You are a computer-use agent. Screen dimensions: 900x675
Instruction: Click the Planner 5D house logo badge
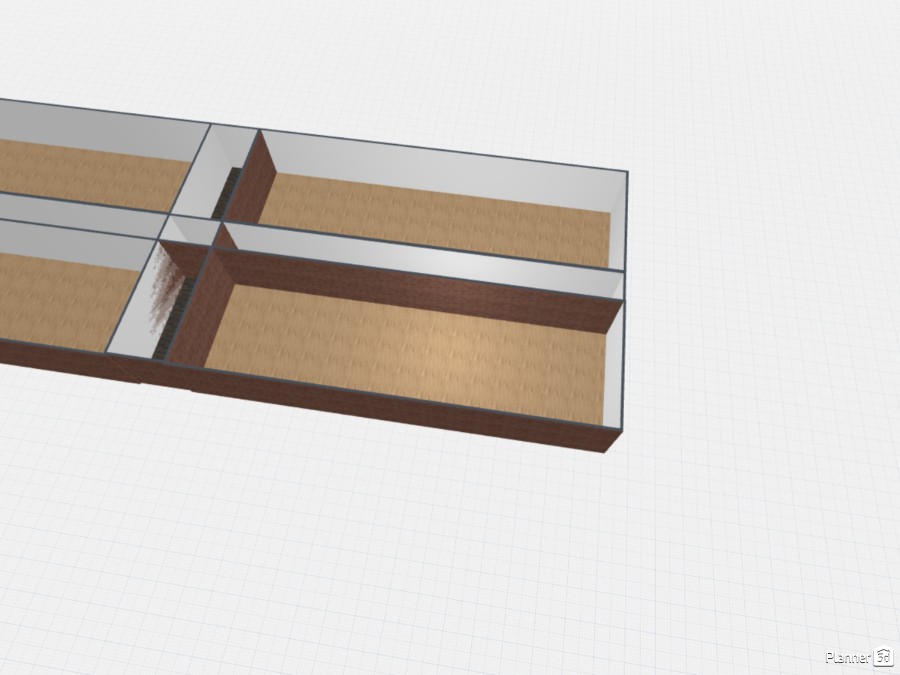click(x=881, y=659)
